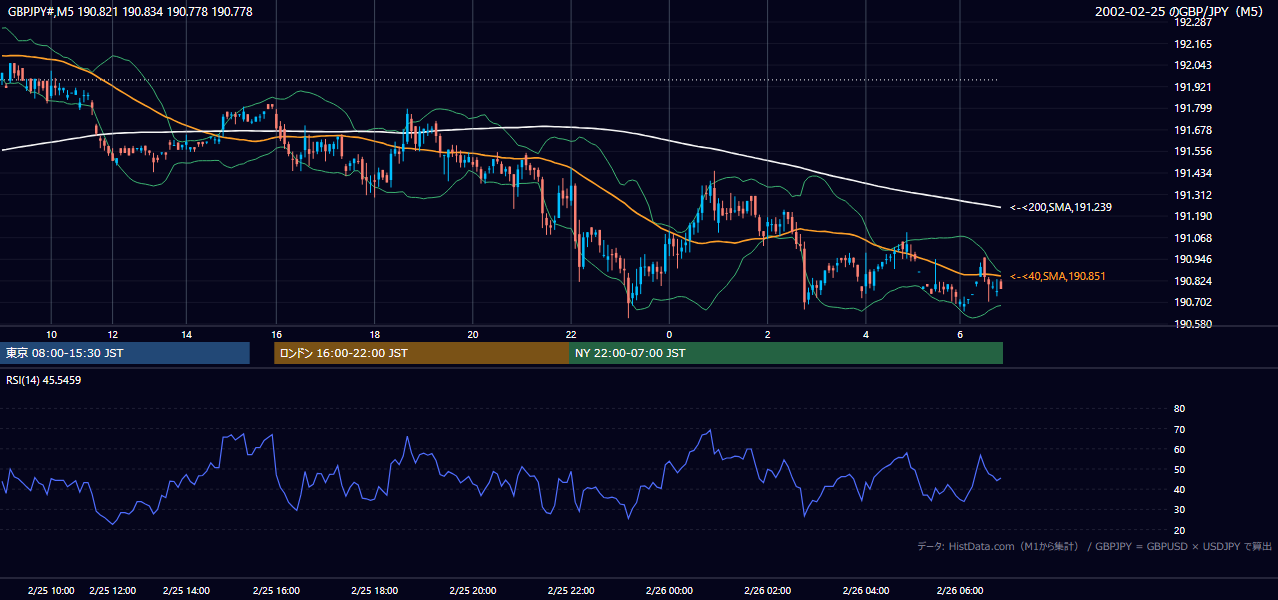
Task: Click price axis value 191.678
Action: [x=1193, y=130]
